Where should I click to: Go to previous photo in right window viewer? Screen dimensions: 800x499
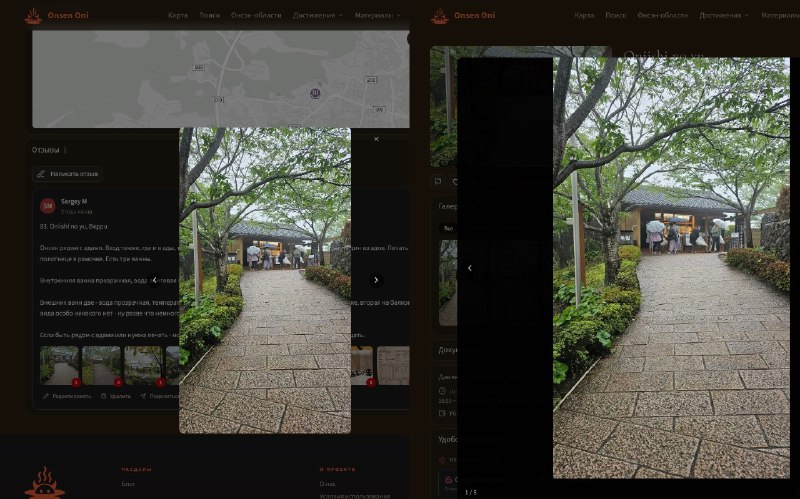[469, 268]
